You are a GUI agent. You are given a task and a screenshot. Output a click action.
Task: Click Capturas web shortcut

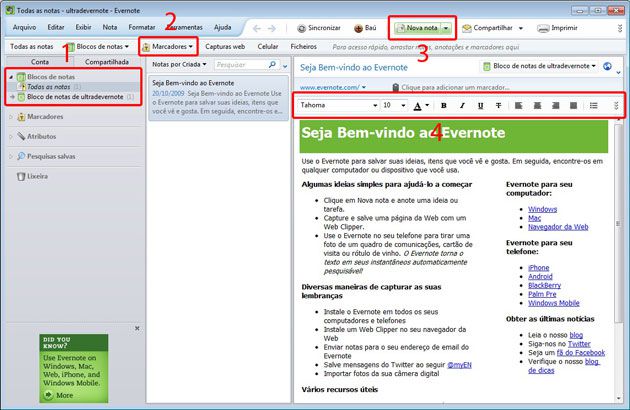(x=225, y=47)
